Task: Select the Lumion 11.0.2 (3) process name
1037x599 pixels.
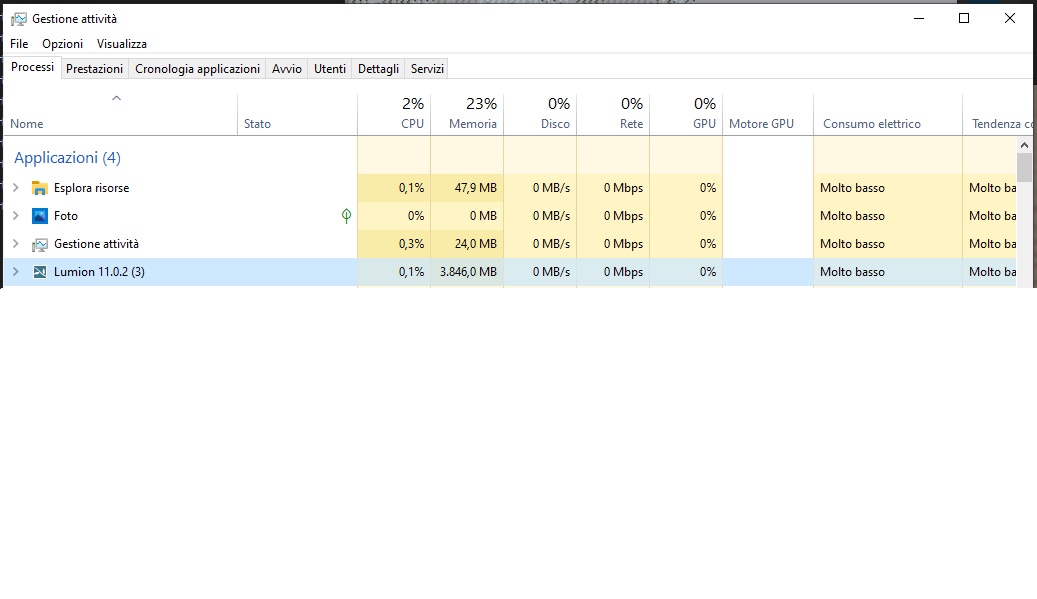Action: [99, 272]
